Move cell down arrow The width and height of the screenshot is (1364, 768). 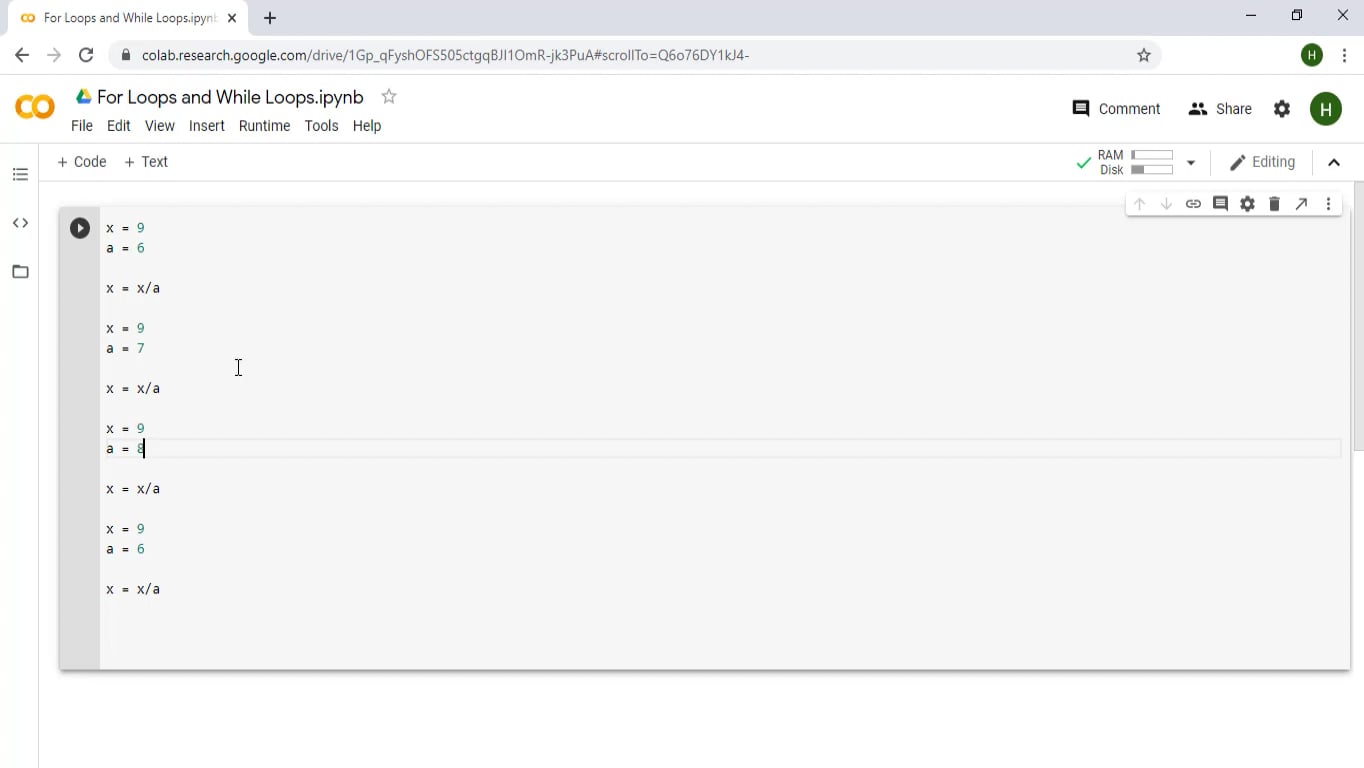point(1166,204)
